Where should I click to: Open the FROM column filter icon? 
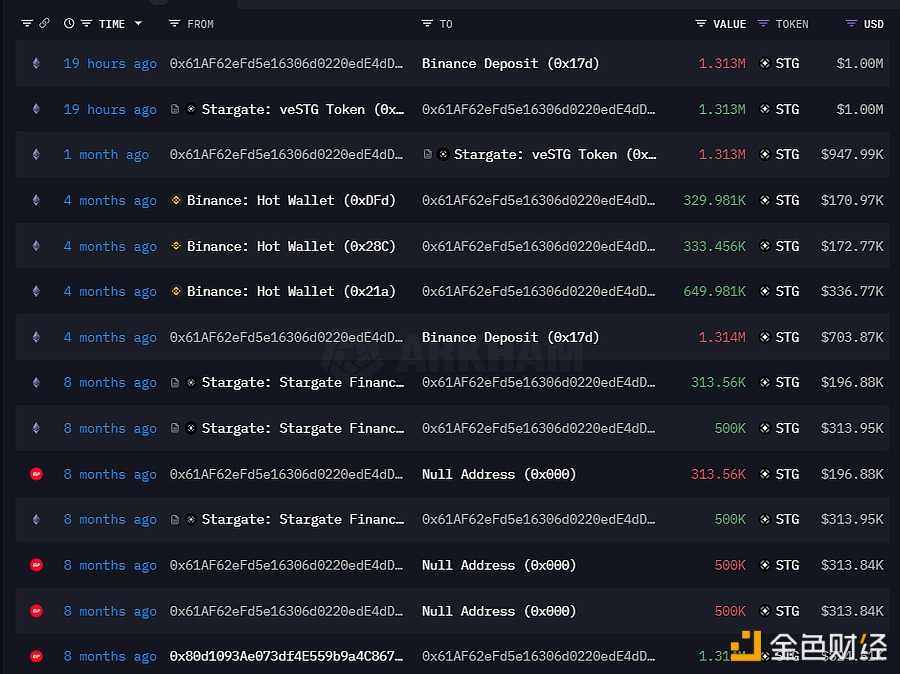pos(174,24)
